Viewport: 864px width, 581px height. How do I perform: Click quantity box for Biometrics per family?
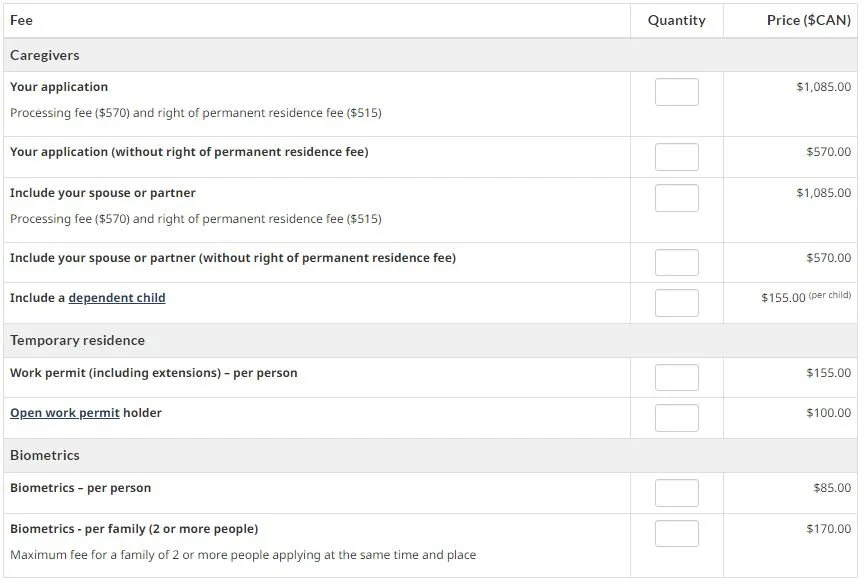(676, 534)
